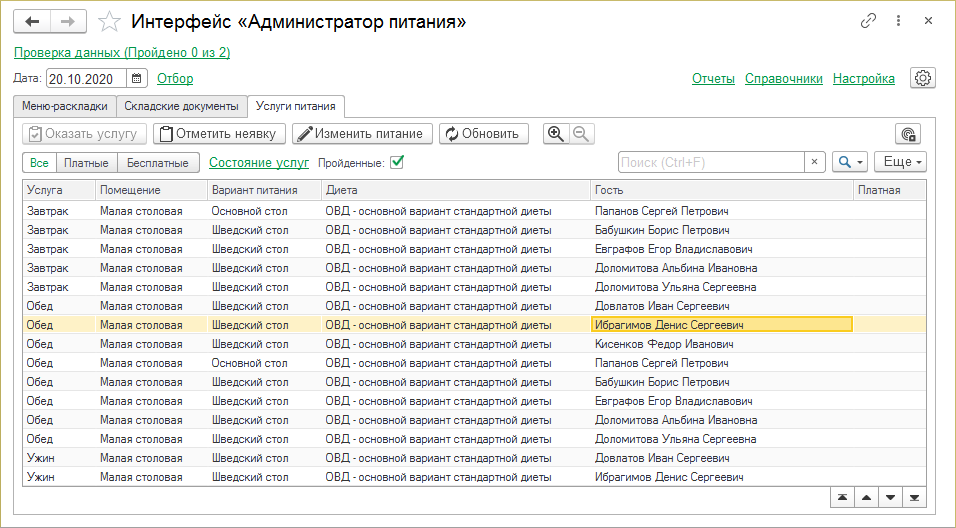This screenshot has height=528, width=956.
Task: Clear the search field with the X
Action: (x=815, y=162)
